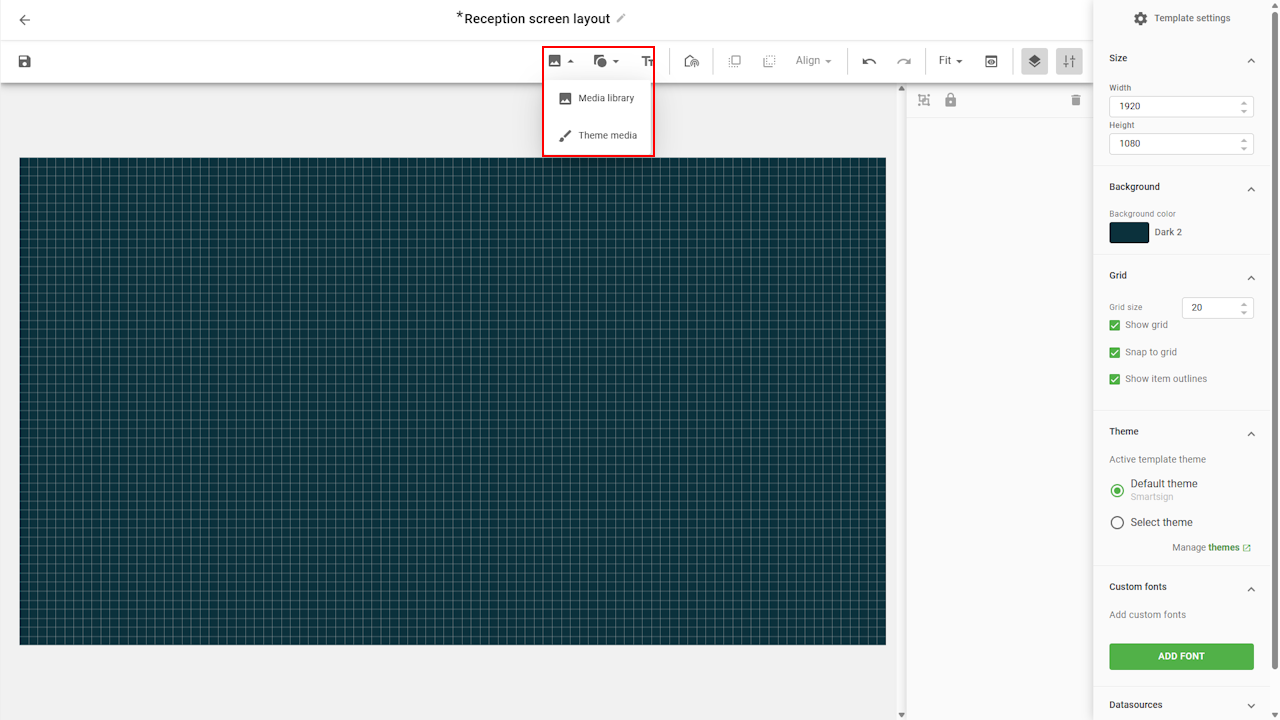
Task: Select the text tool icon
Action: pyautogui.click(x=647, y=61)
